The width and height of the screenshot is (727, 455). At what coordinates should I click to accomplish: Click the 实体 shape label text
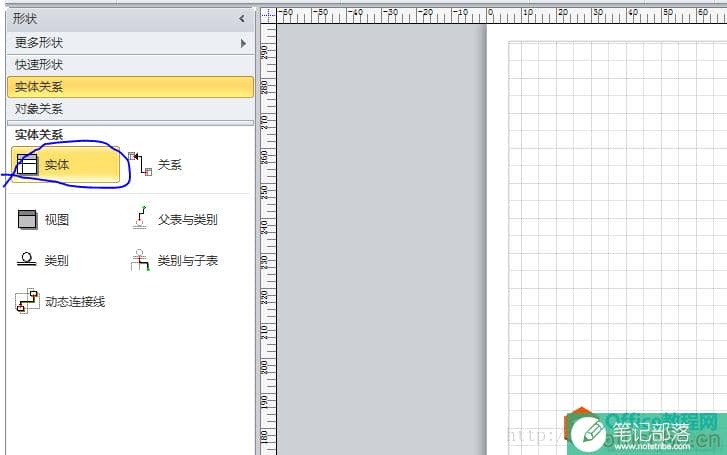click(57, 165)
